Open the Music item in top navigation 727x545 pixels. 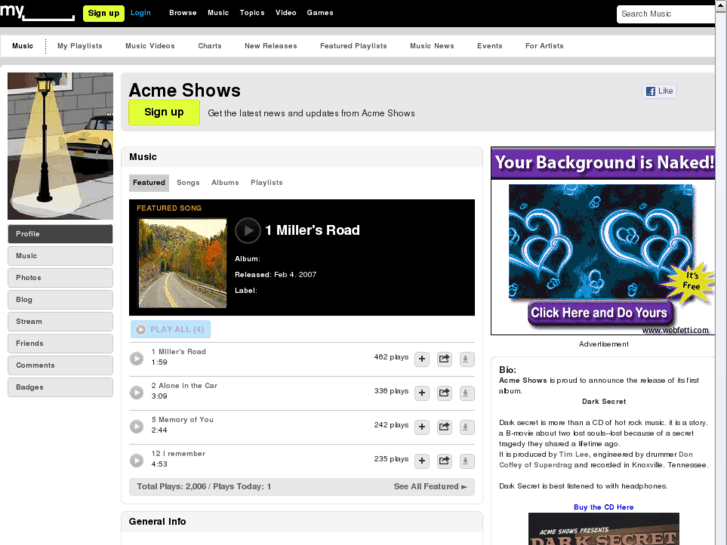tap(218, 13)
